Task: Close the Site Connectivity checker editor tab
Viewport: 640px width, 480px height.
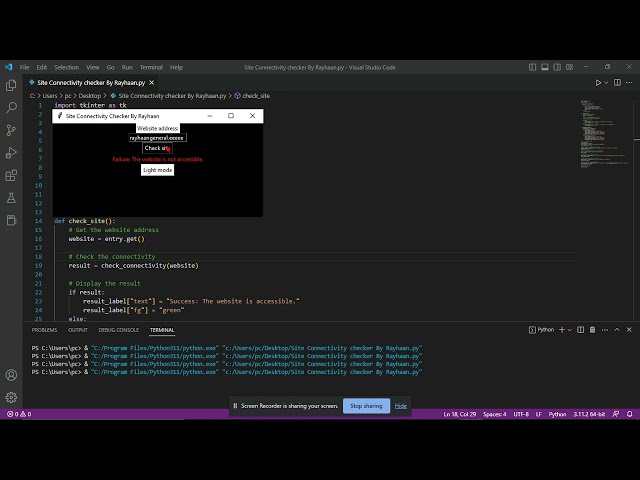Action: point(151,82)
